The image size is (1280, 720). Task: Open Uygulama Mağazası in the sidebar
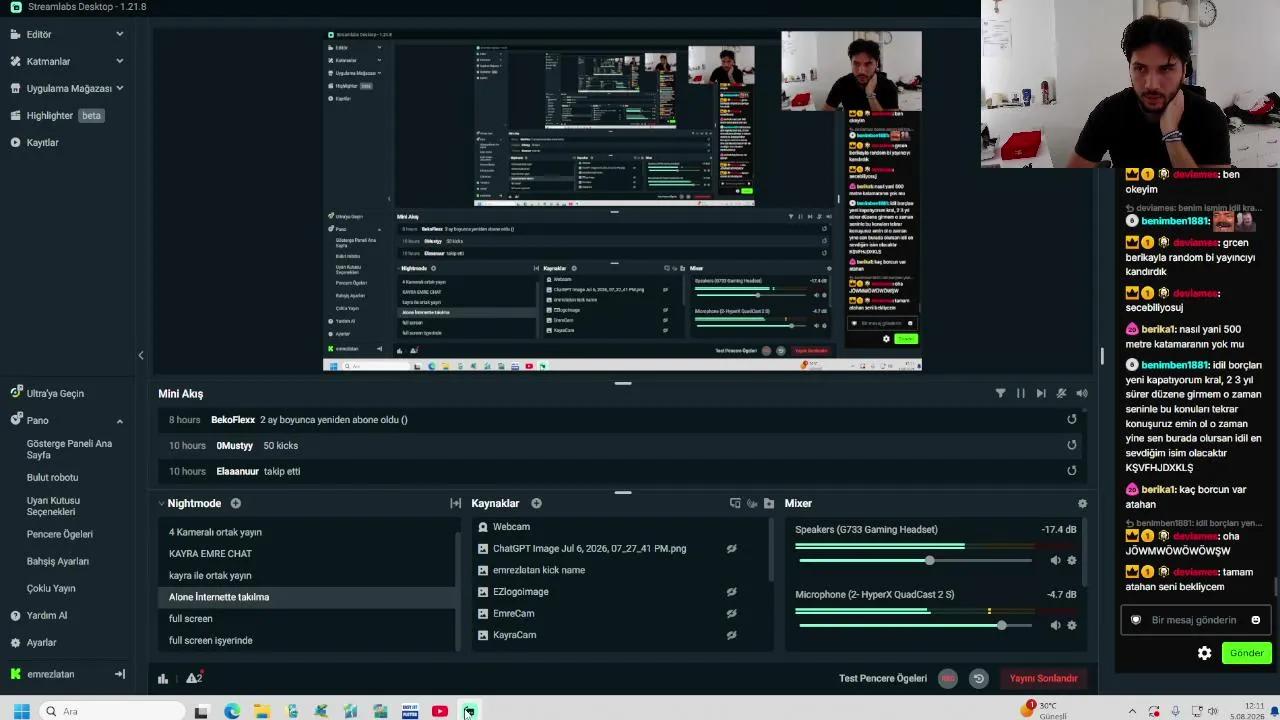68,88
